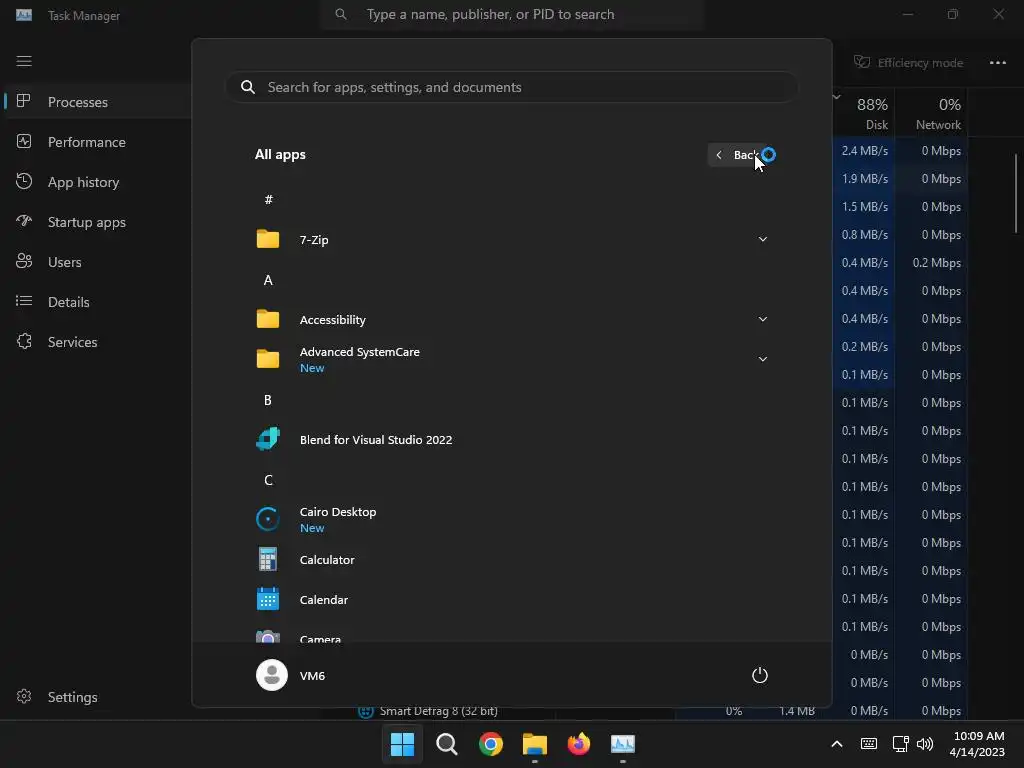Select the 2.4 MB/s disk cell
Image resolution: width=1024 pixels, height=768 pixels.
(x=864, y=151)
